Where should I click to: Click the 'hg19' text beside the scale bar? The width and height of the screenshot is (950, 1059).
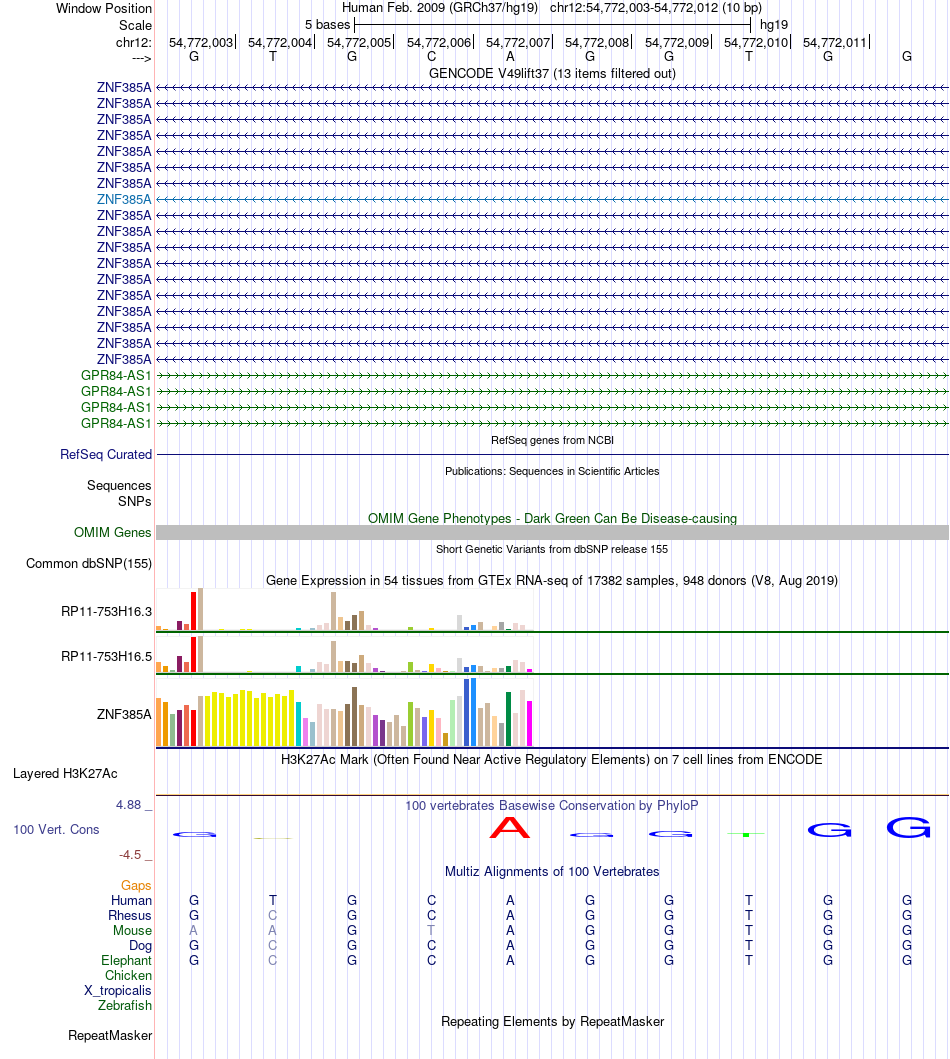pyautogui.click(x=774, y=25)
